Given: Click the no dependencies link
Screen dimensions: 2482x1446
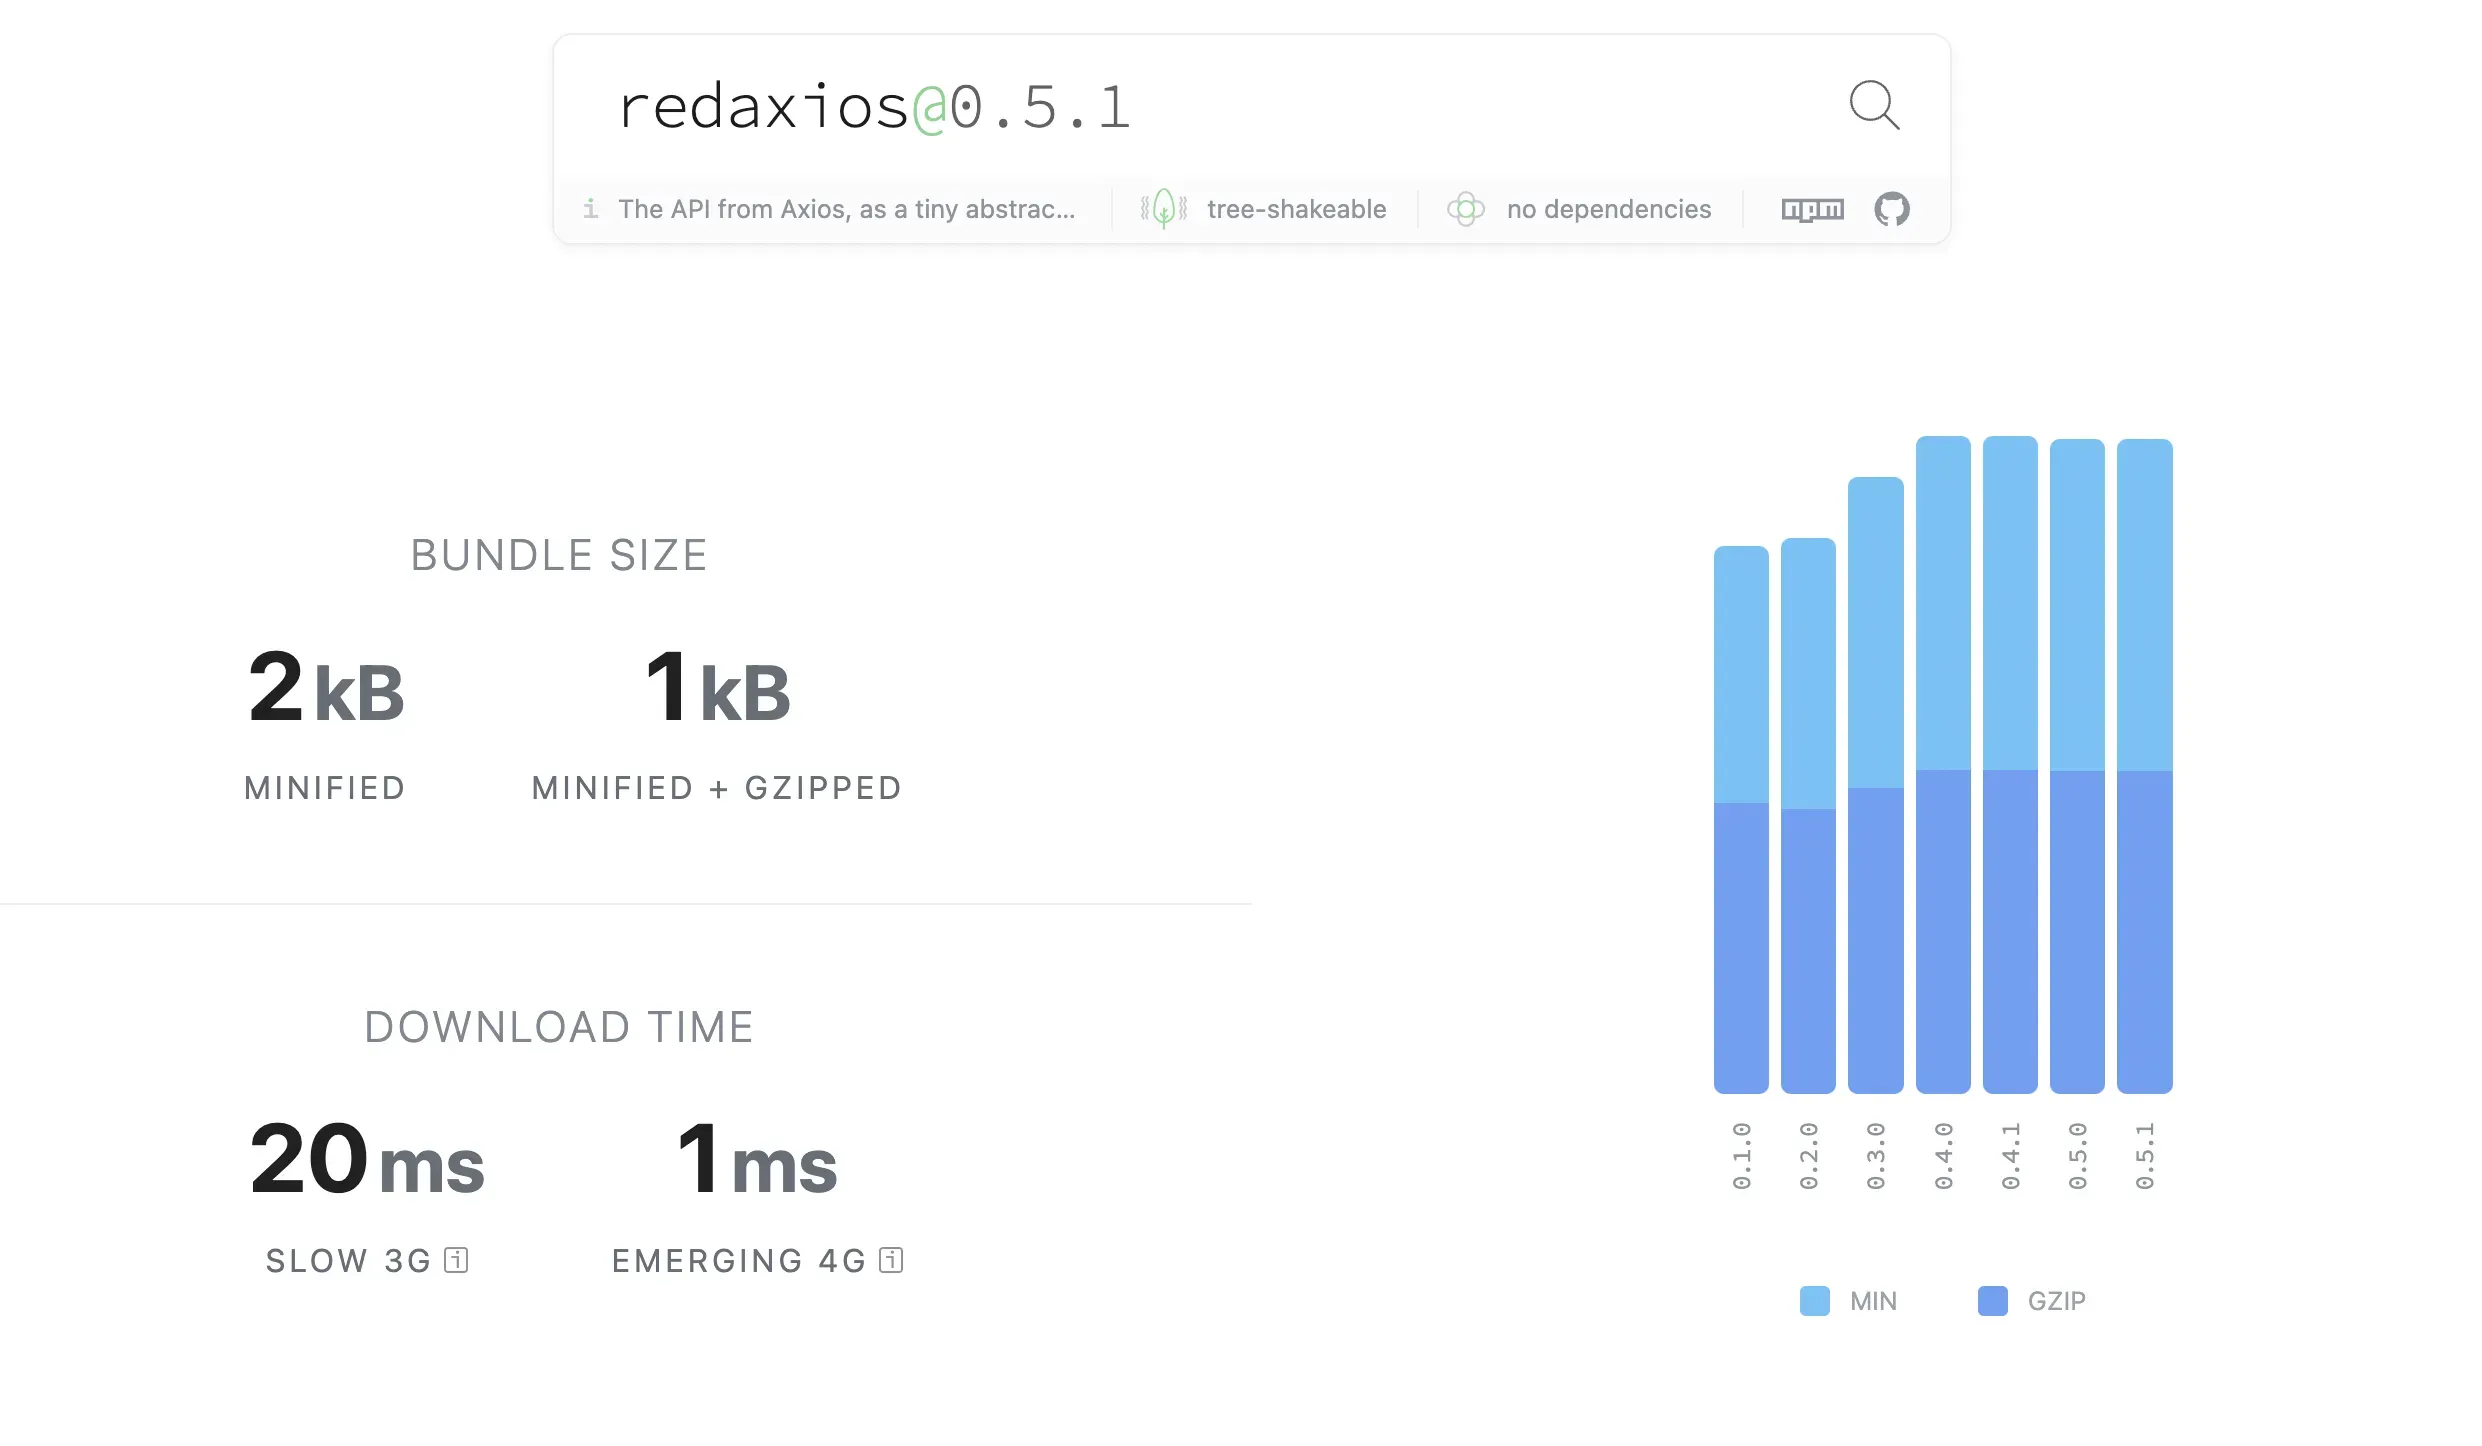Looking at the screenshot, I should pos(1608,209).
